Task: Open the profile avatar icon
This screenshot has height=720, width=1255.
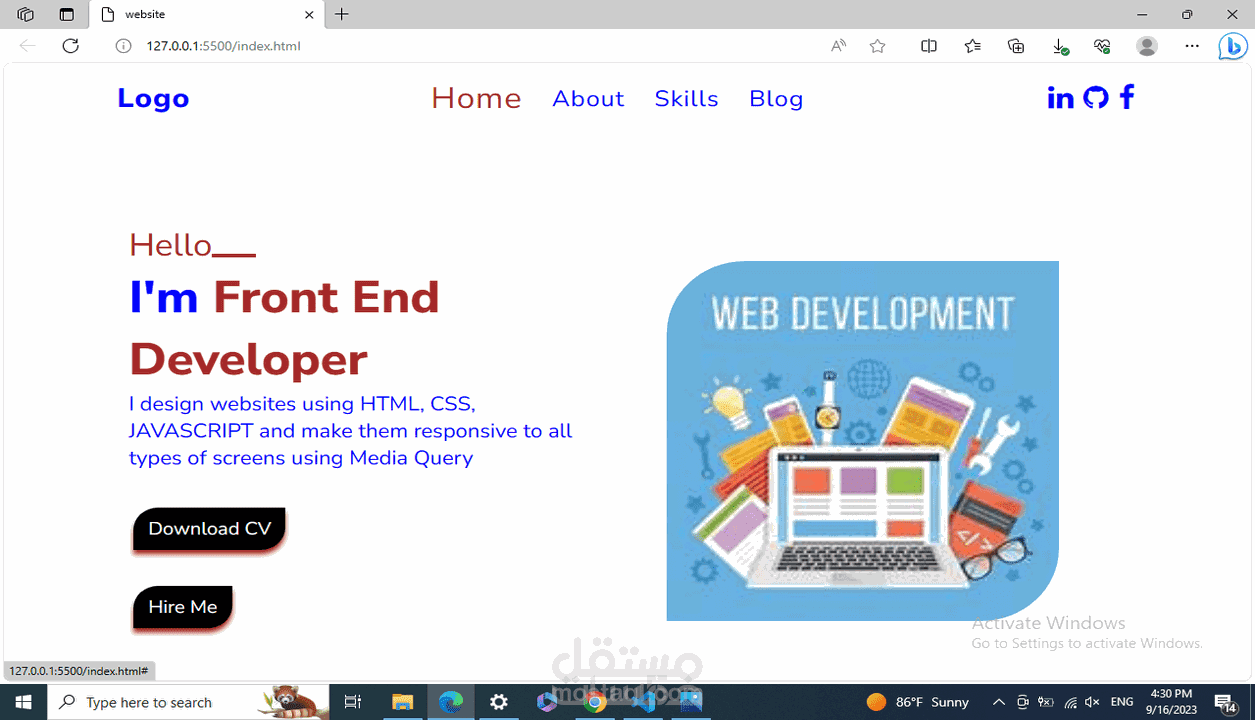Action: [1147, 46]
